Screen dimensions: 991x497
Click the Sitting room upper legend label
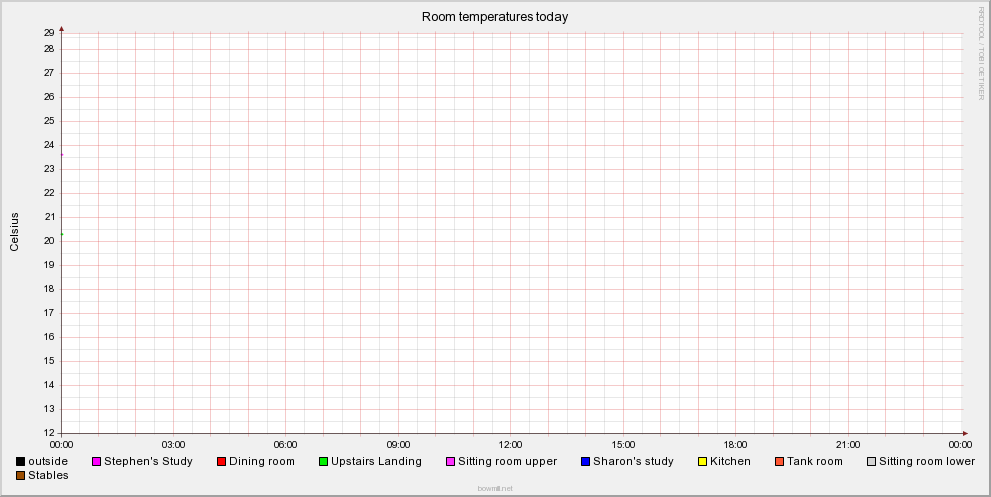[x=507, y=461]
